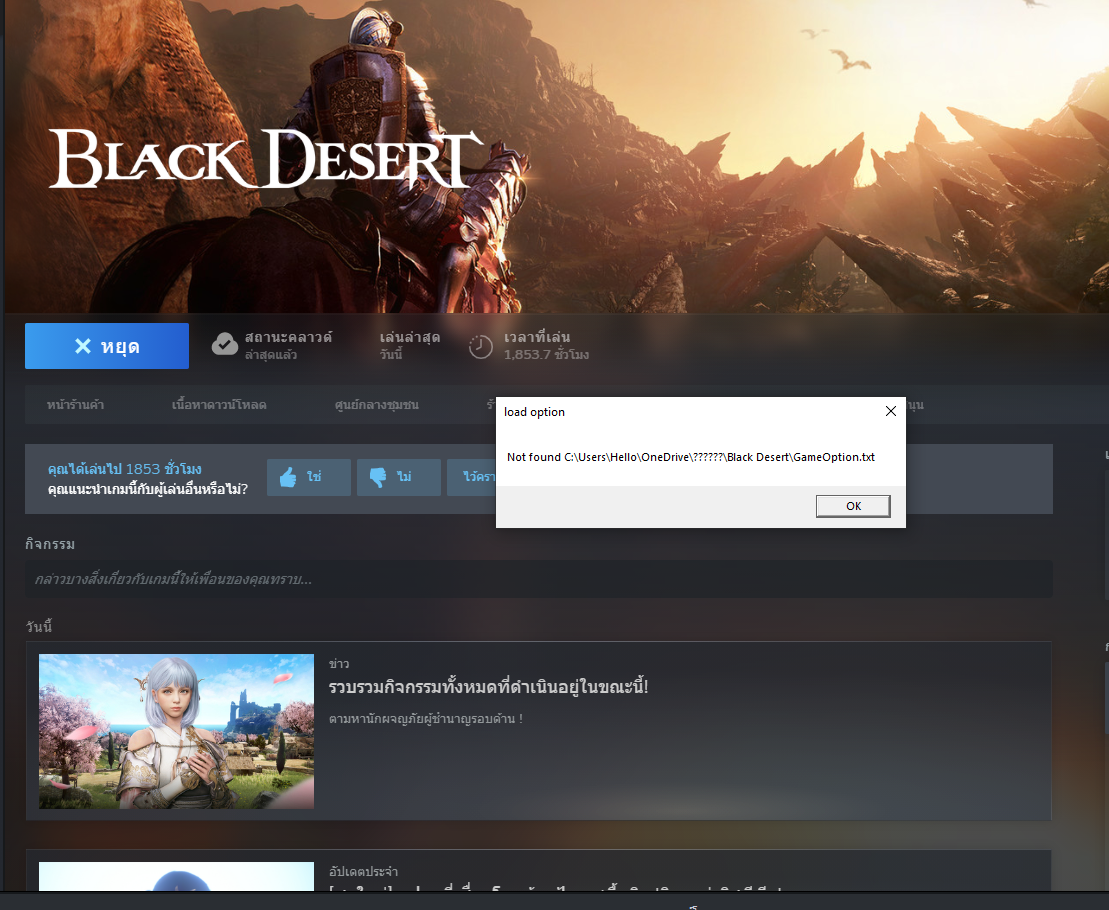Click the activity post input field
The height and width of the screenshot is (910, 1109).
pyautogui.click(x=538, y=579)
